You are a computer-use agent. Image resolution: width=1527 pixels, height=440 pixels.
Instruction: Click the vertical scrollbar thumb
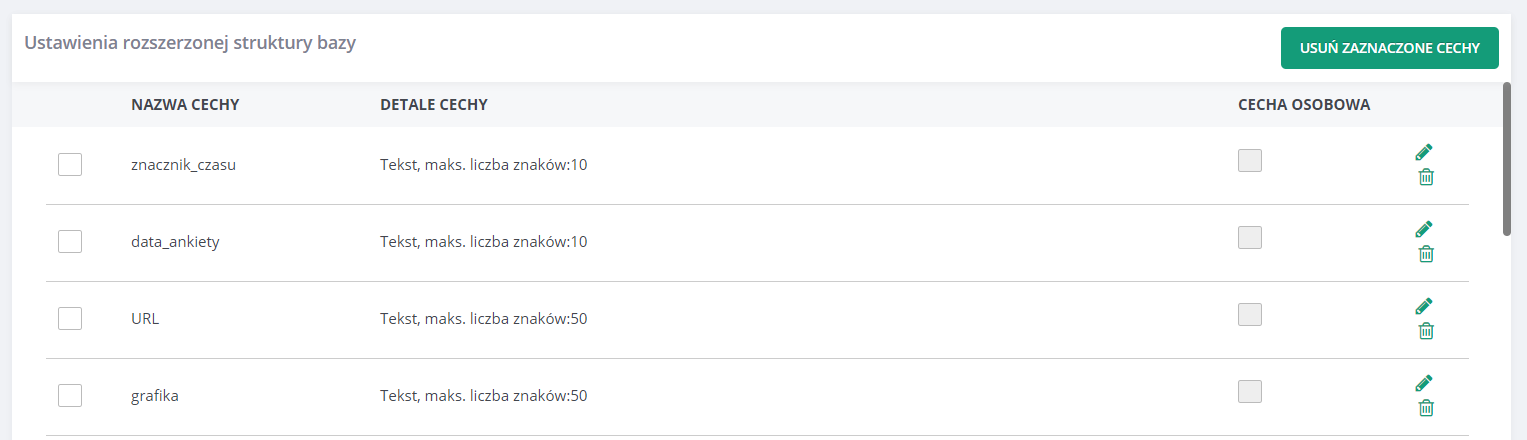(x=1507, y=159)
